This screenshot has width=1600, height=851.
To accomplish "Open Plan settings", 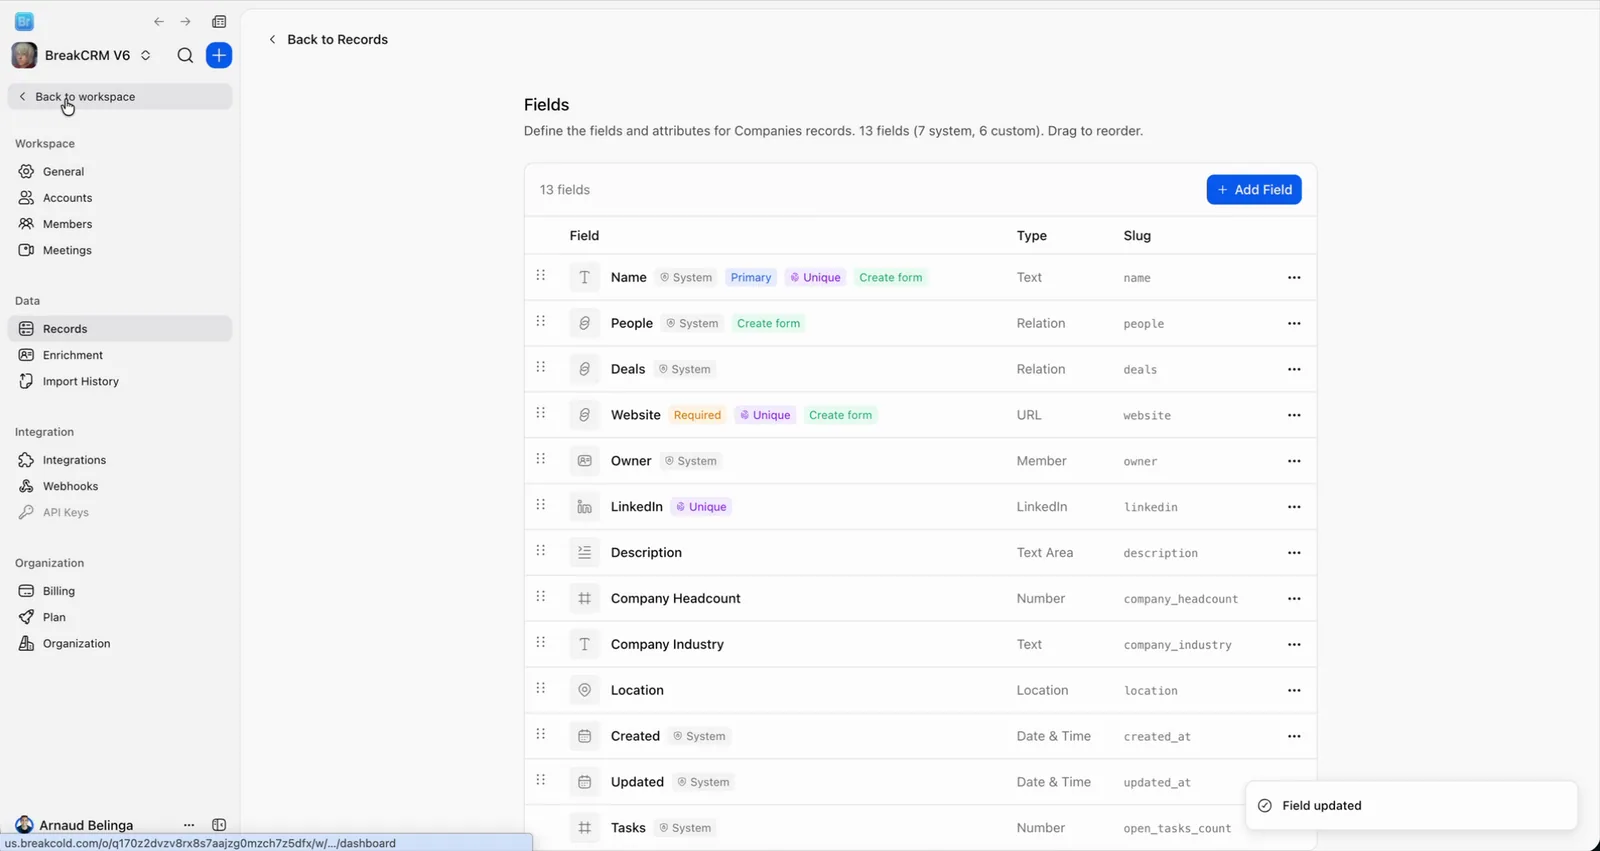I will pos(120,617).
